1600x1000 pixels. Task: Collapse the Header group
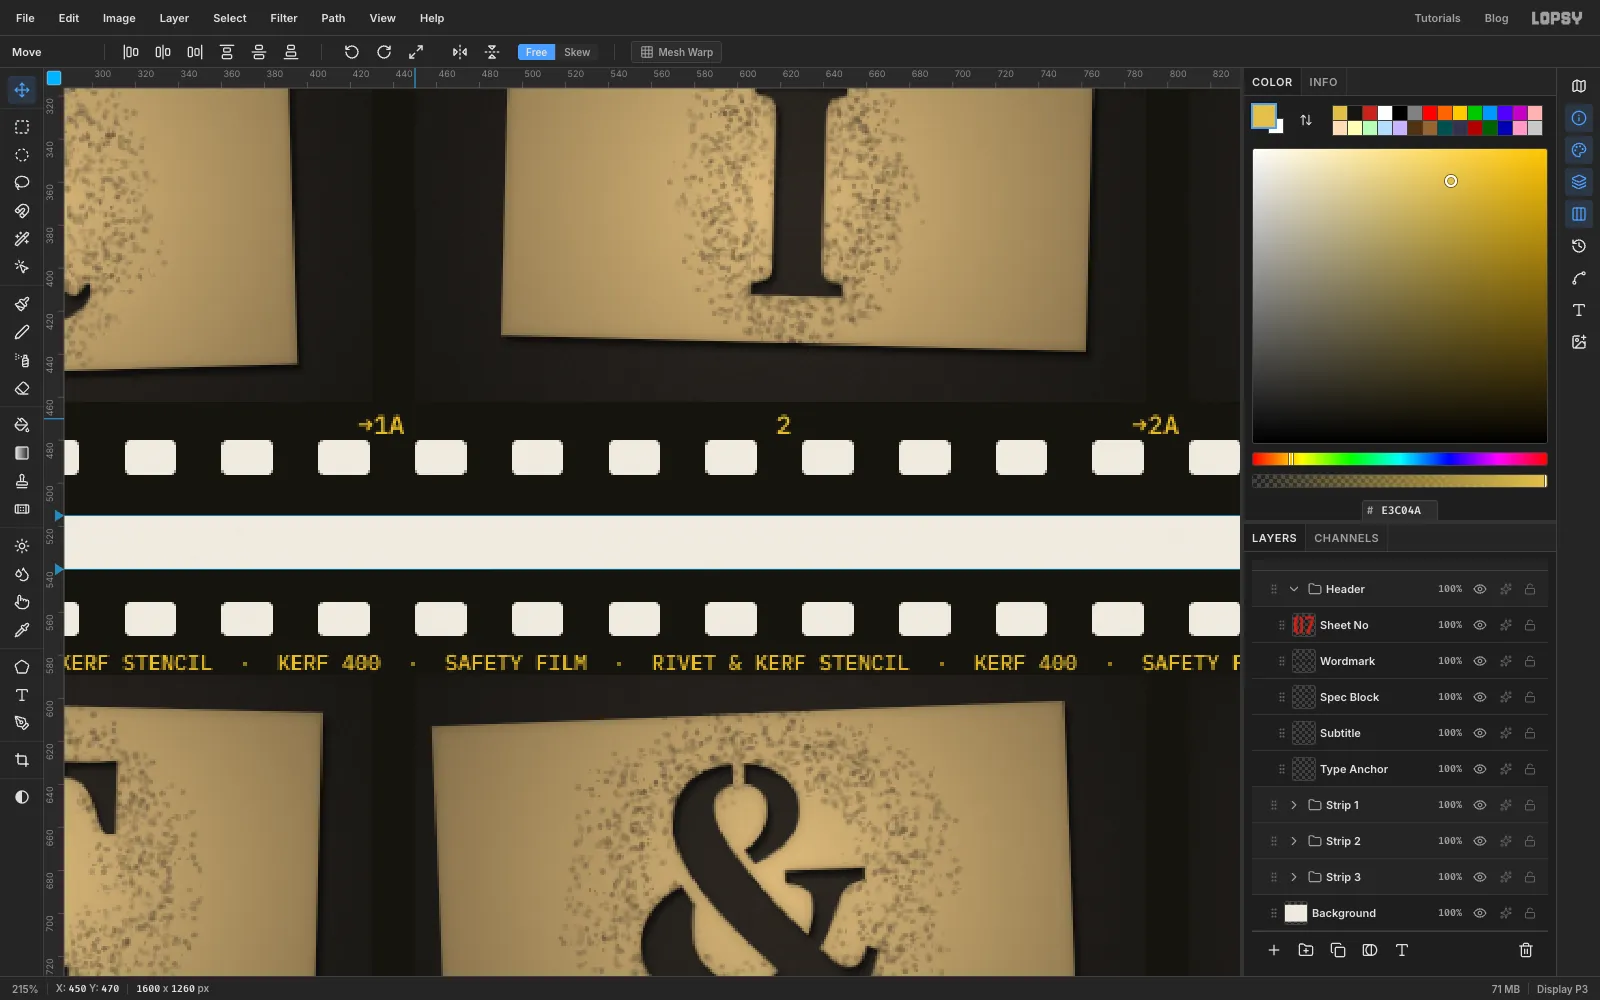pos(1294,589)
